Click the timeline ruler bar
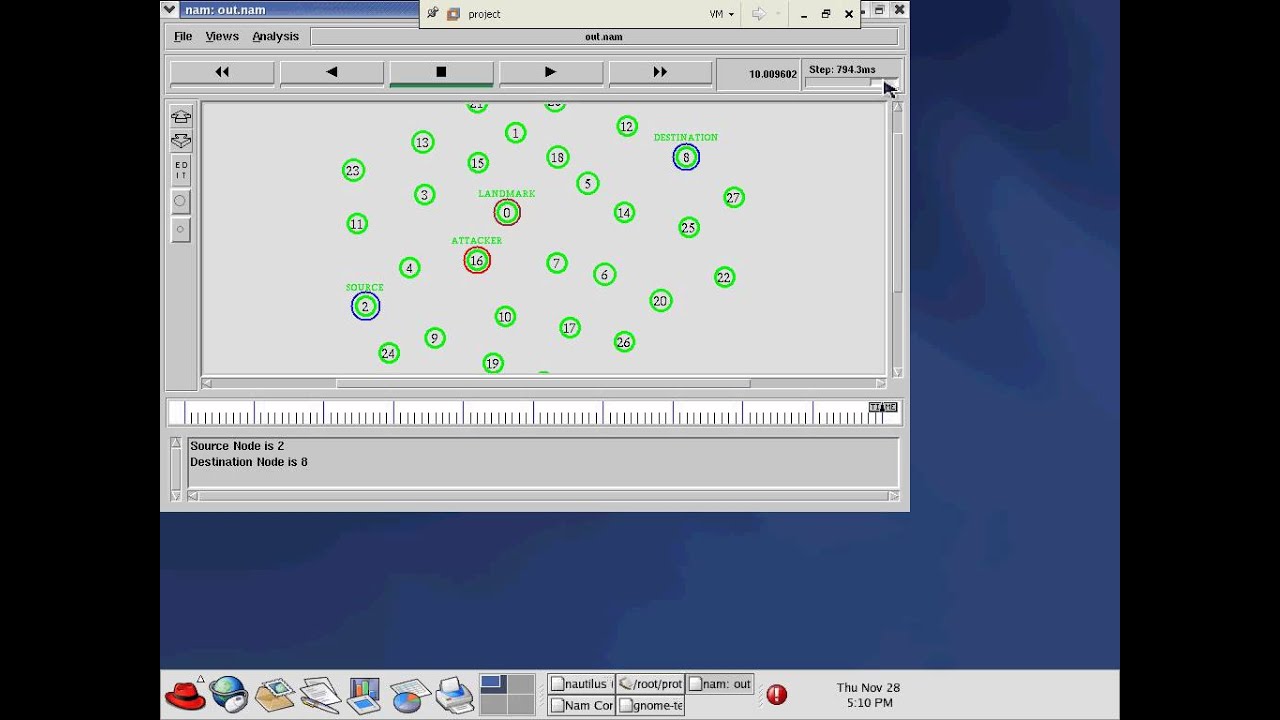Image resolution: width=1280 pixels, height=720 pixels. pos(534,412)
